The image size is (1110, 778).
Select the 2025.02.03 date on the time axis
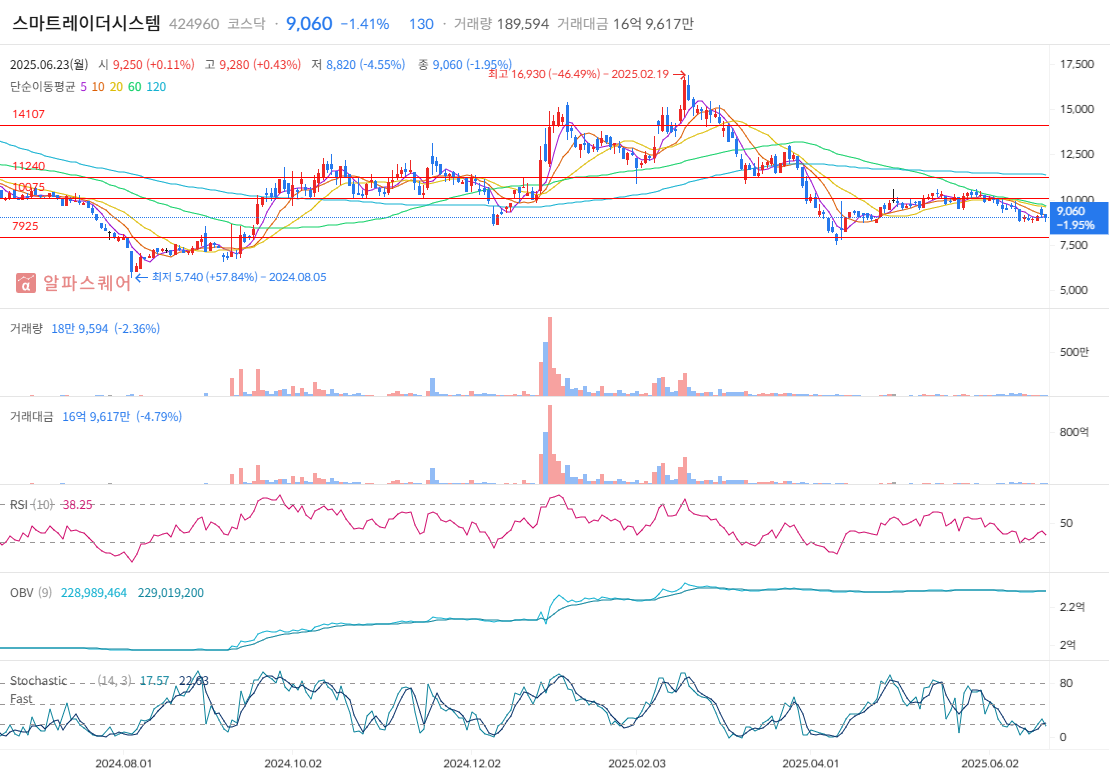pos(637,764)
